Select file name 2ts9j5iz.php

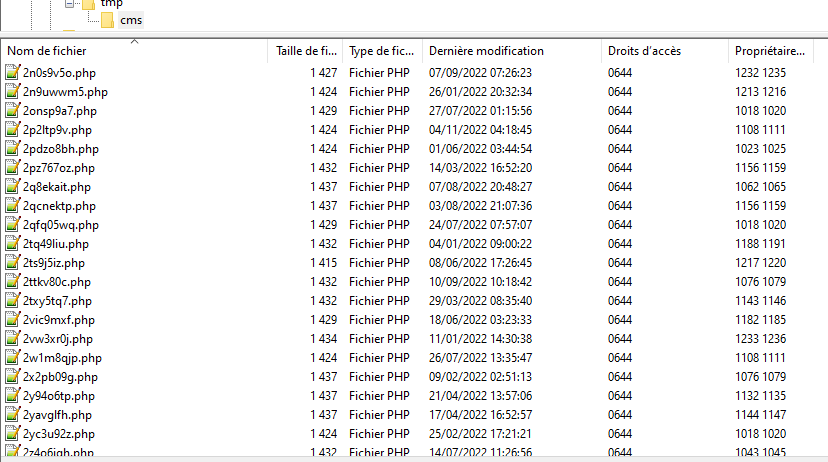pos(53,263)
